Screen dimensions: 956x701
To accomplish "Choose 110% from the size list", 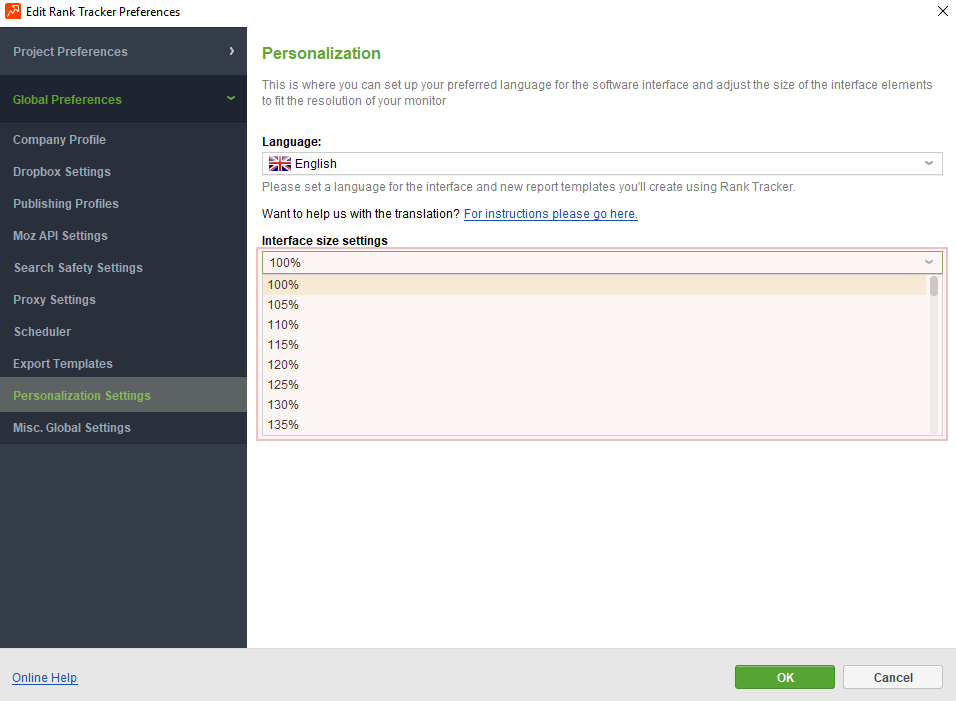I will click(284, 325).
